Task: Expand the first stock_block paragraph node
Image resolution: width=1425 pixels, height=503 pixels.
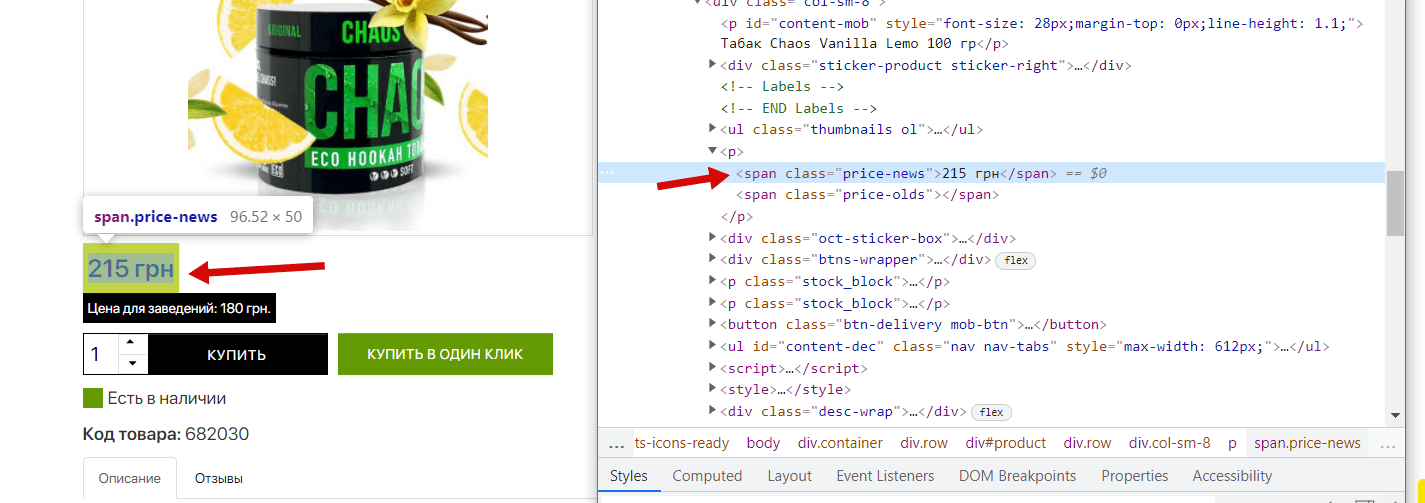Action: [713, 282]
